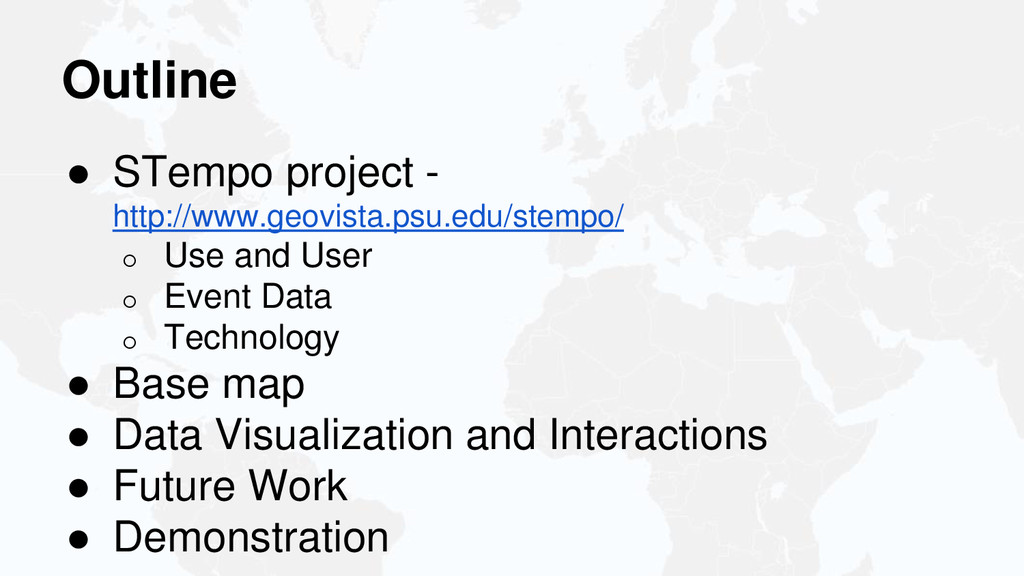Viewport: 1024px width, 576px height.
Task: Click the word Interactions in the third bullet
Action: click(658, 435)
